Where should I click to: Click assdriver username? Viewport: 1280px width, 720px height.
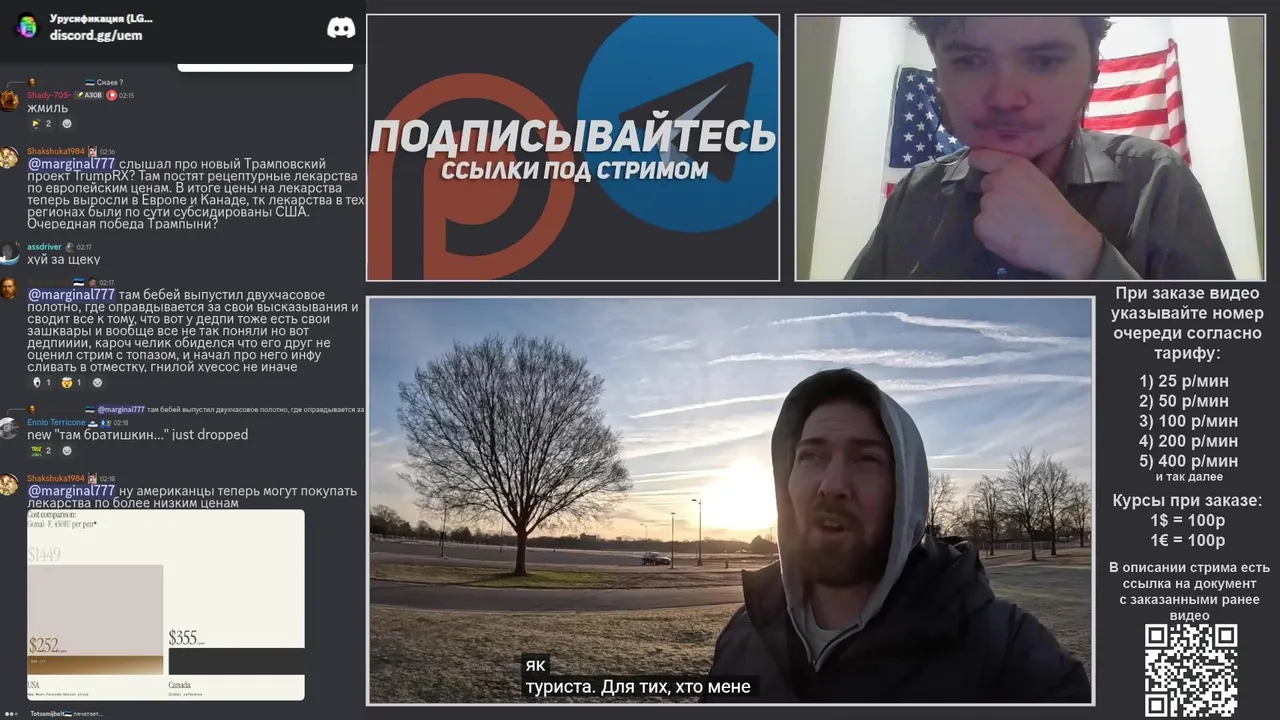click(44, 246)
